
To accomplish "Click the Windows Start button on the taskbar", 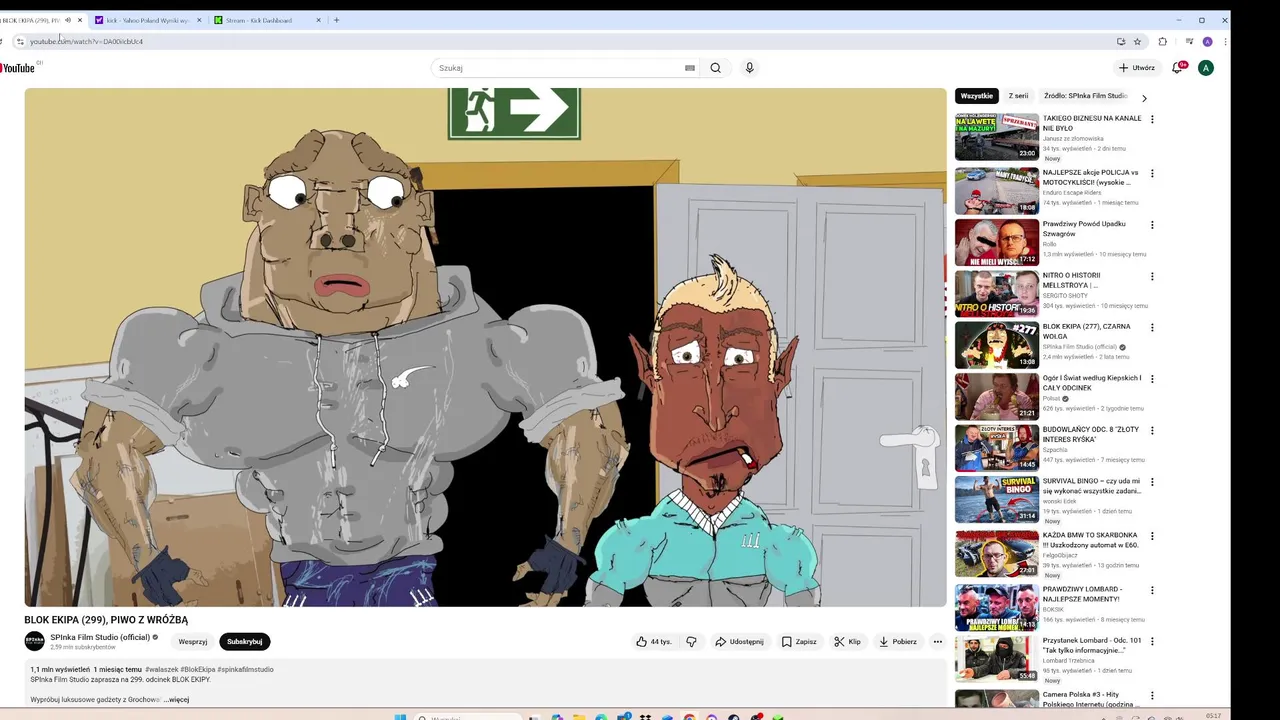I will coord(401,716).
